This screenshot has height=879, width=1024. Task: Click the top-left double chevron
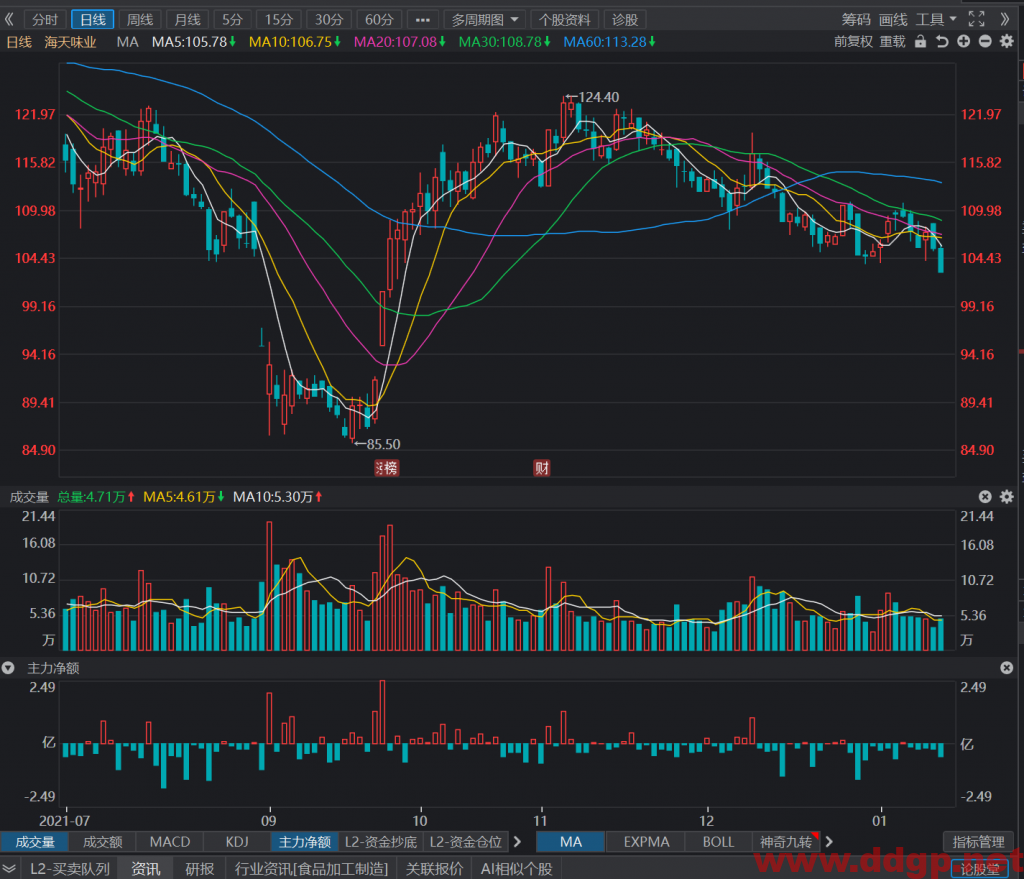(x=9, y=19)
